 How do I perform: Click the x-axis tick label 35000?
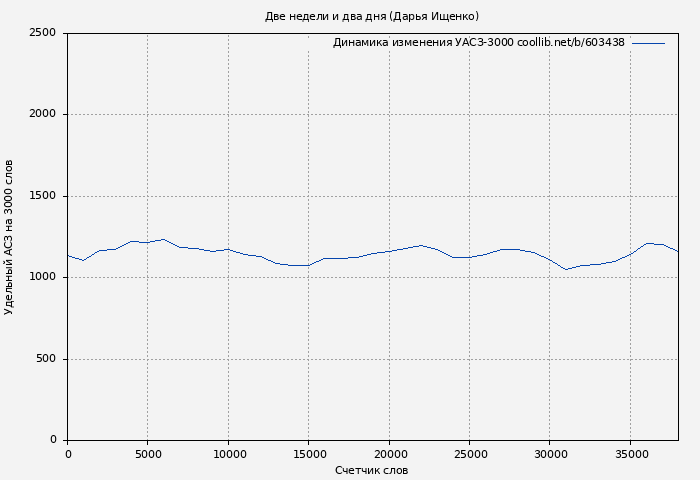630,453
